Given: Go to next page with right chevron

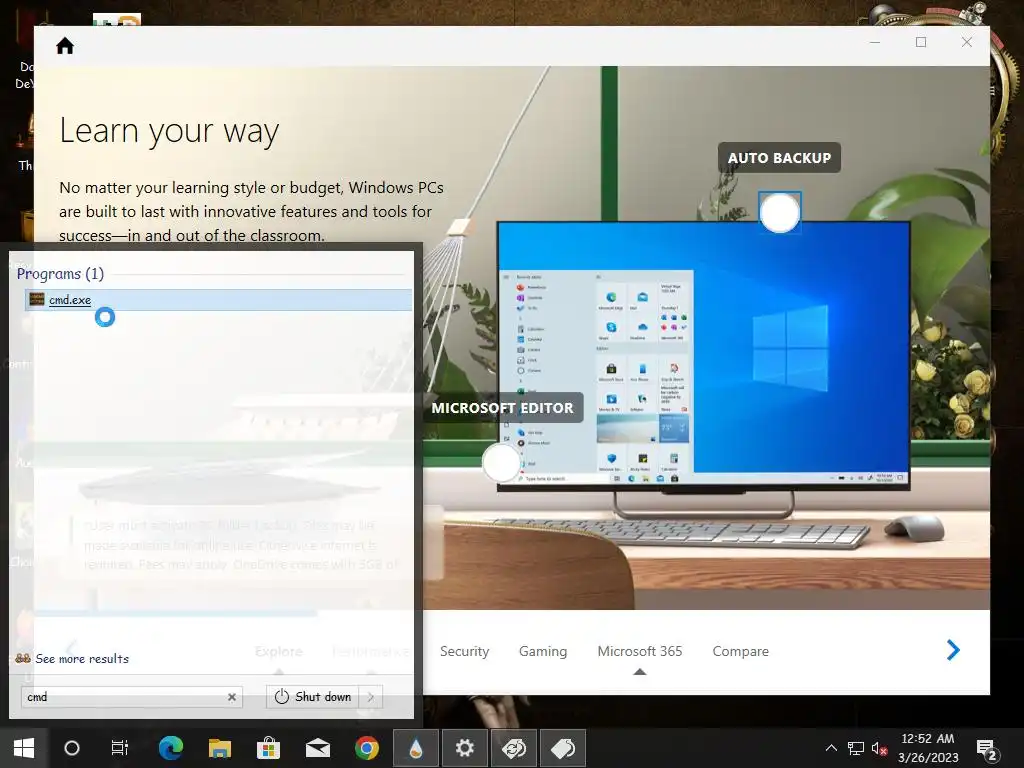Looking at the screenshot, I should [953, 650].
